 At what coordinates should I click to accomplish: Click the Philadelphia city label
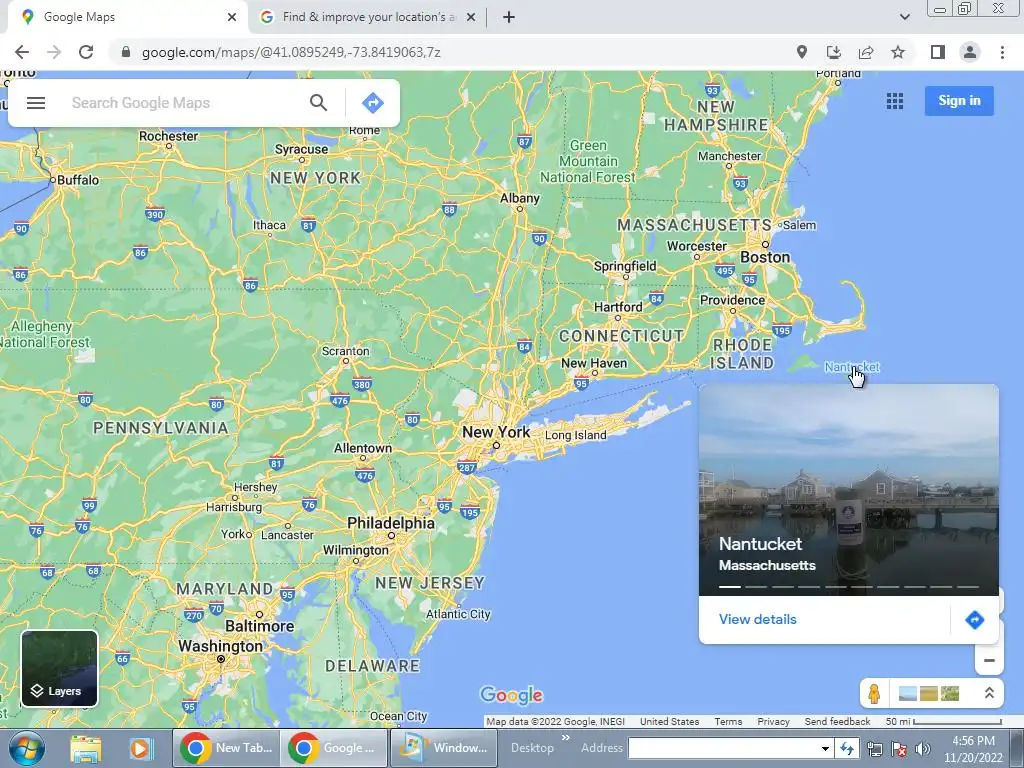click(391, 523)
